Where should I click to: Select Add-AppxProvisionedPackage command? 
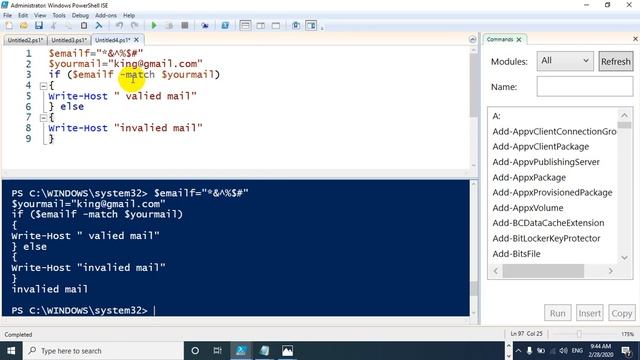click(x=552, y=193)
